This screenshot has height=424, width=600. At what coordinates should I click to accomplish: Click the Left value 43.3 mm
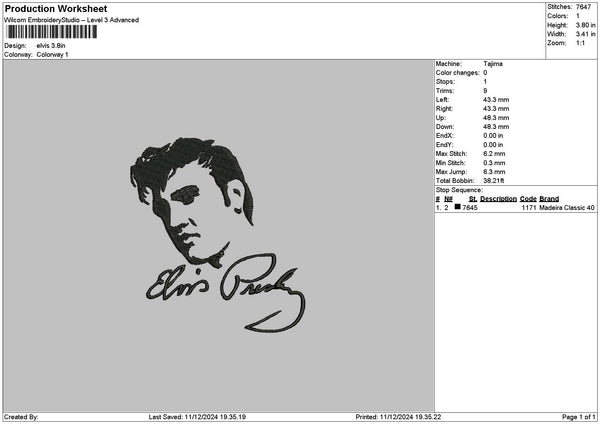(x=496, y=100)
